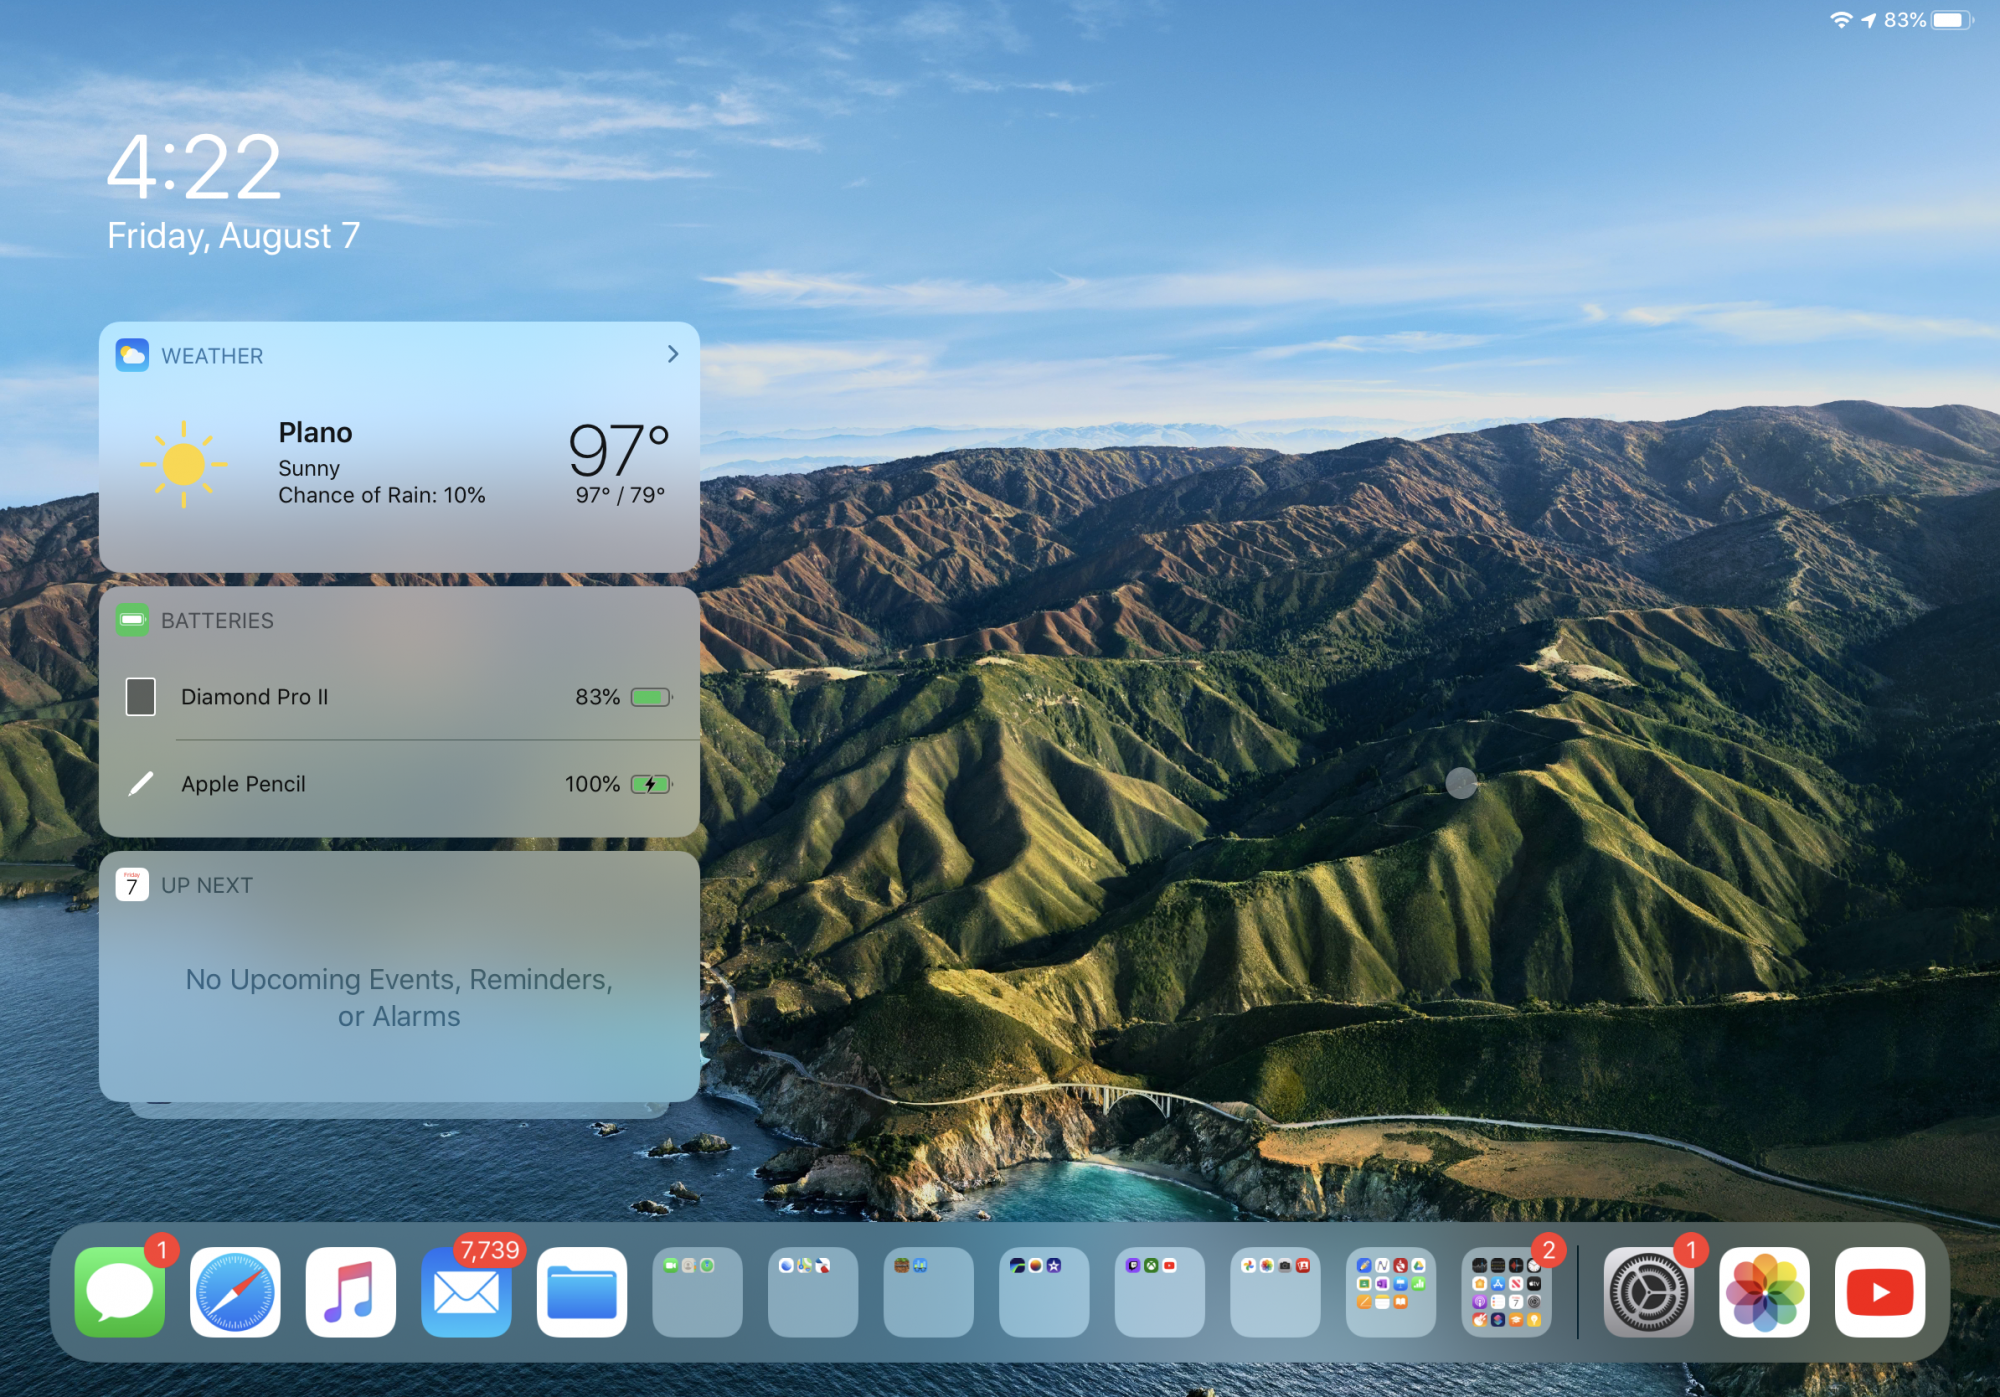Image resolution: width=2000 pixels, height=1397 pixels.
Task: Open dock folder with Twitch and Xbox
Action: (x=1159, y=1291)
